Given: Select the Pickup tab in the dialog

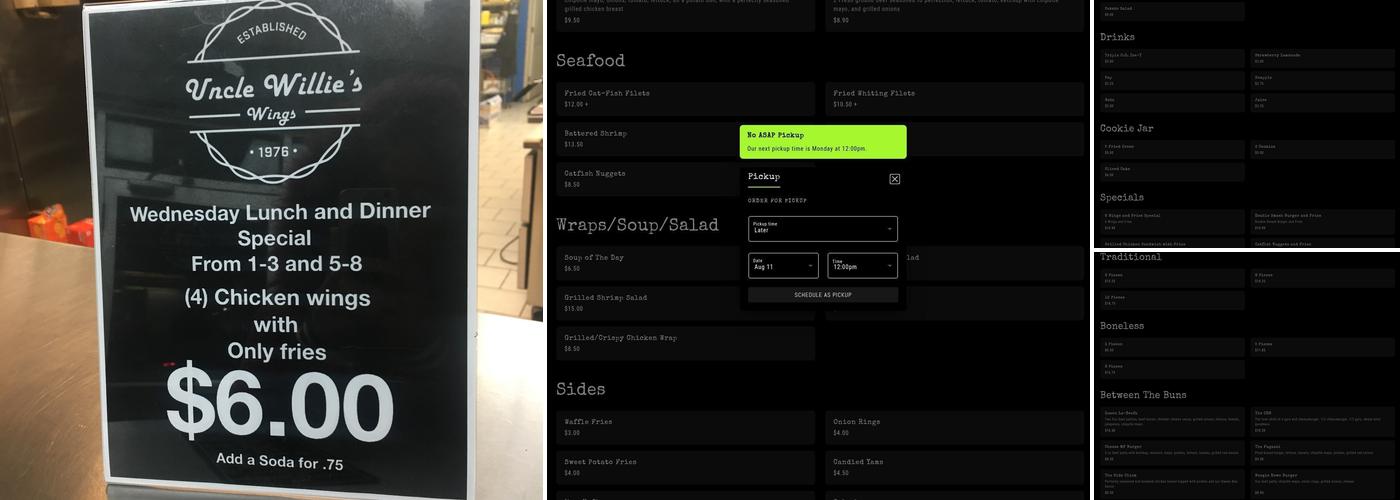Looking at the screenshot, I should point(764,177).
